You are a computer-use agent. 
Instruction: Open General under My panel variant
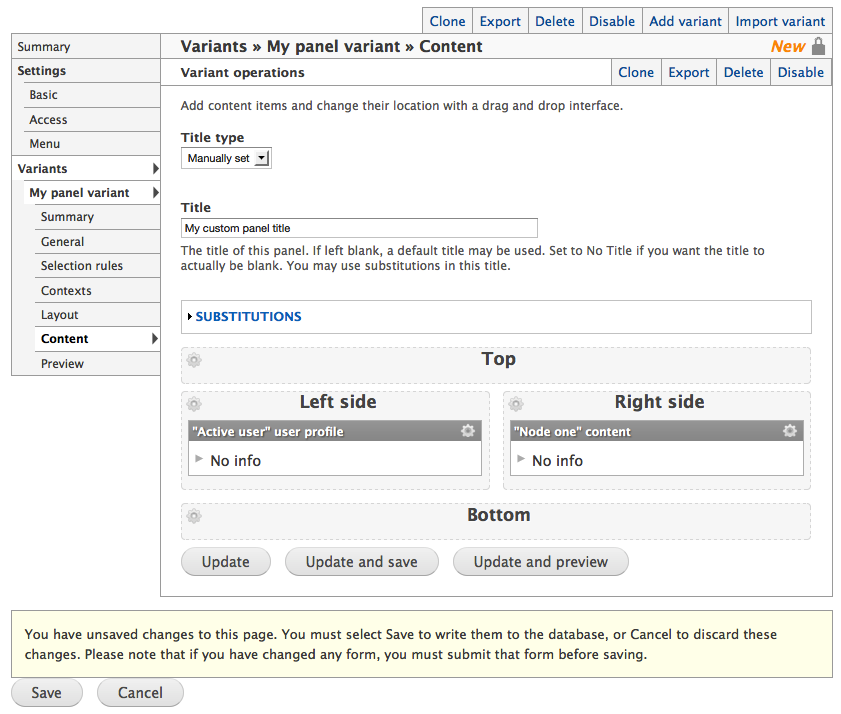pyautogui.click(x=98, y=241)
